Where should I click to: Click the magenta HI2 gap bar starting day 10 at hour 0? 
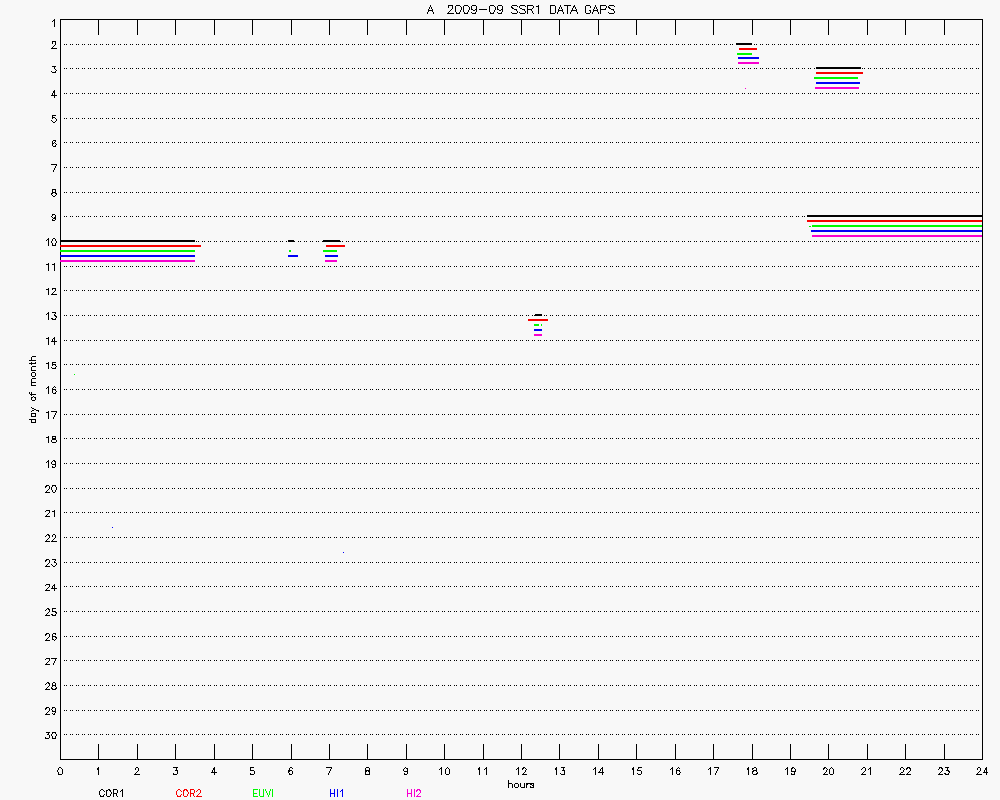click(127, 261)
